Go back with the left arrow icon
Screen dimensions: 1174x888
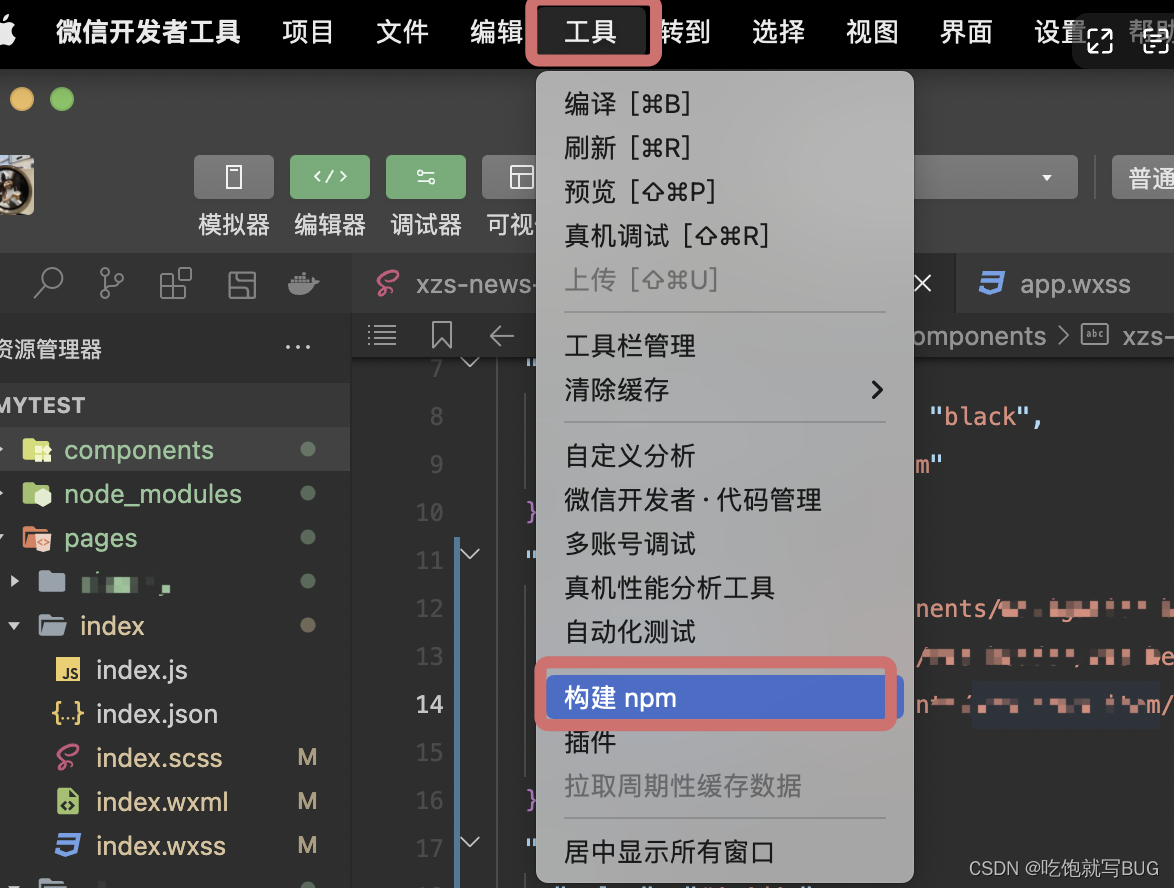coord(501,335)
